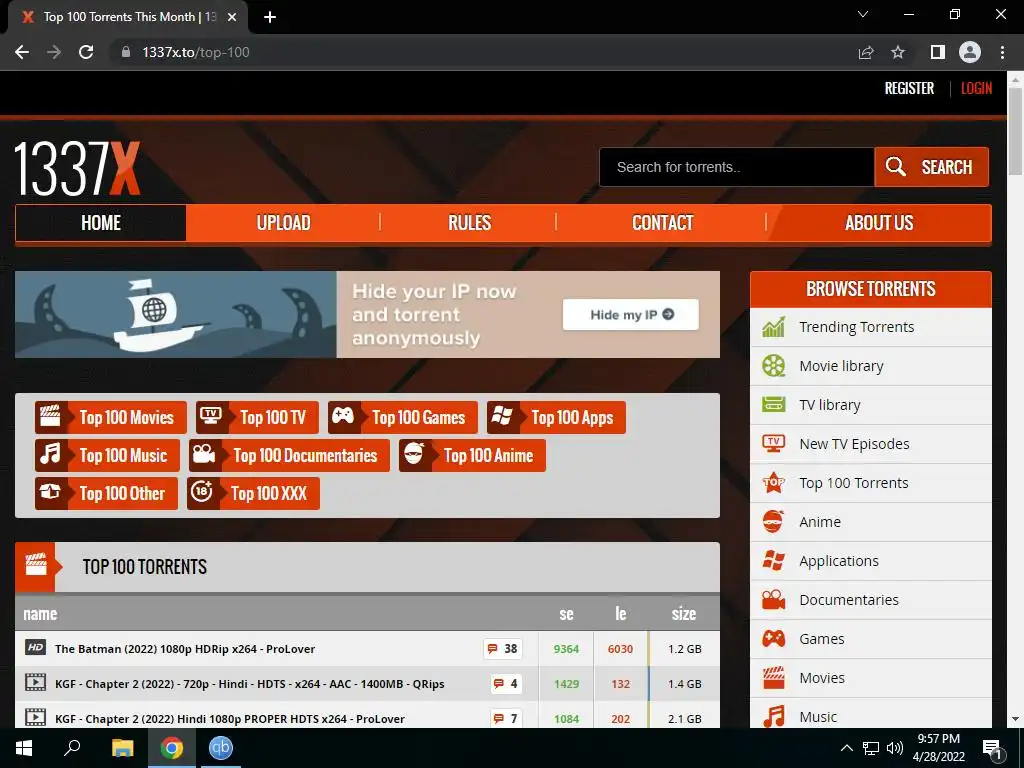Open The Batman (2022) 1080p HDRip torrent
This screenshot has width=1024, height=768.
(185, 648)
